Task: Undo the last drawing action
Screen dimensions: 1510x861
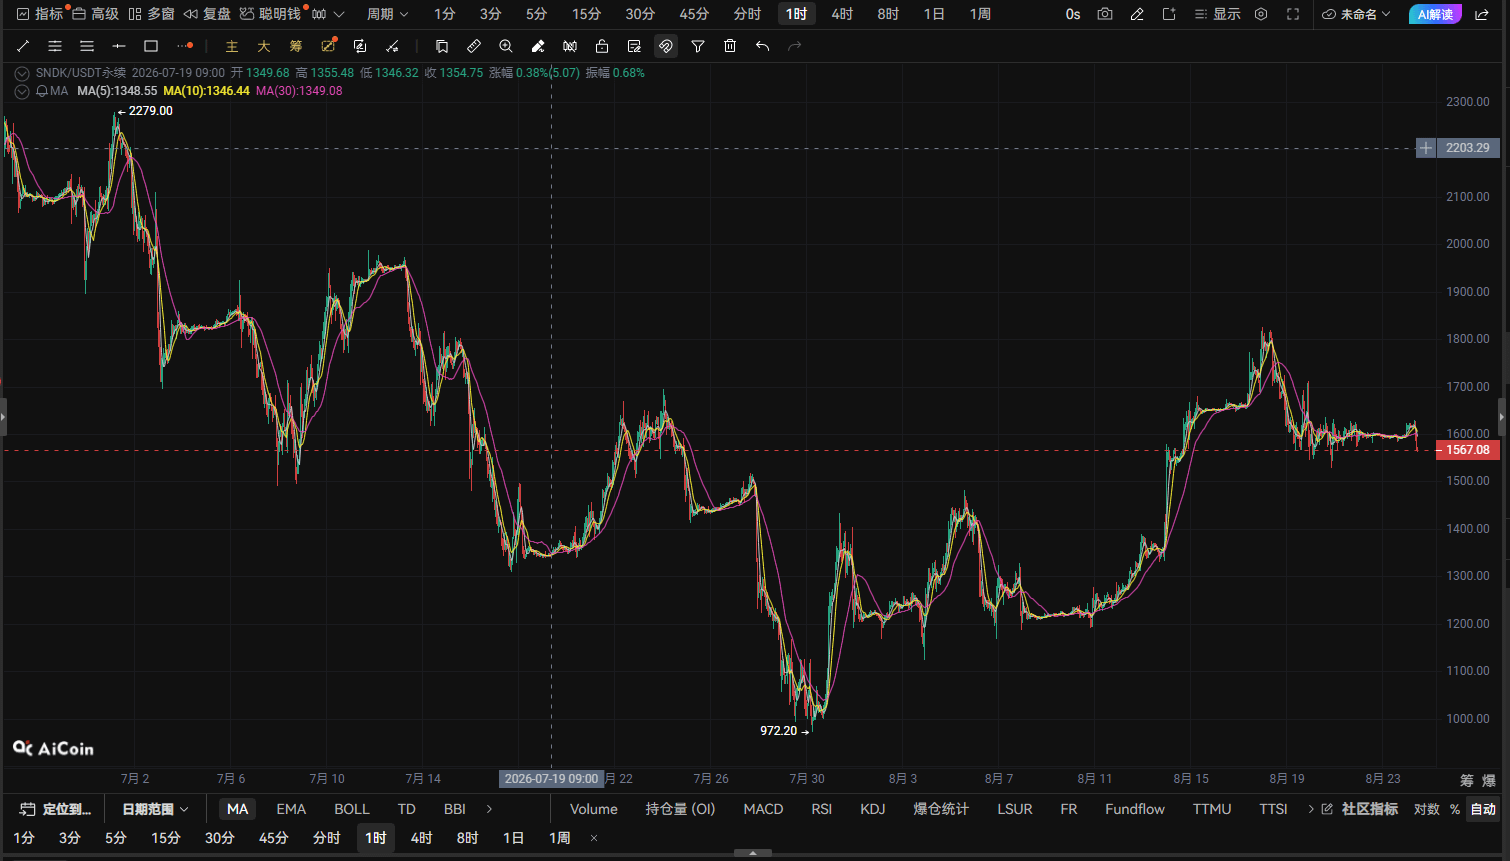Action: click(762, 46)
